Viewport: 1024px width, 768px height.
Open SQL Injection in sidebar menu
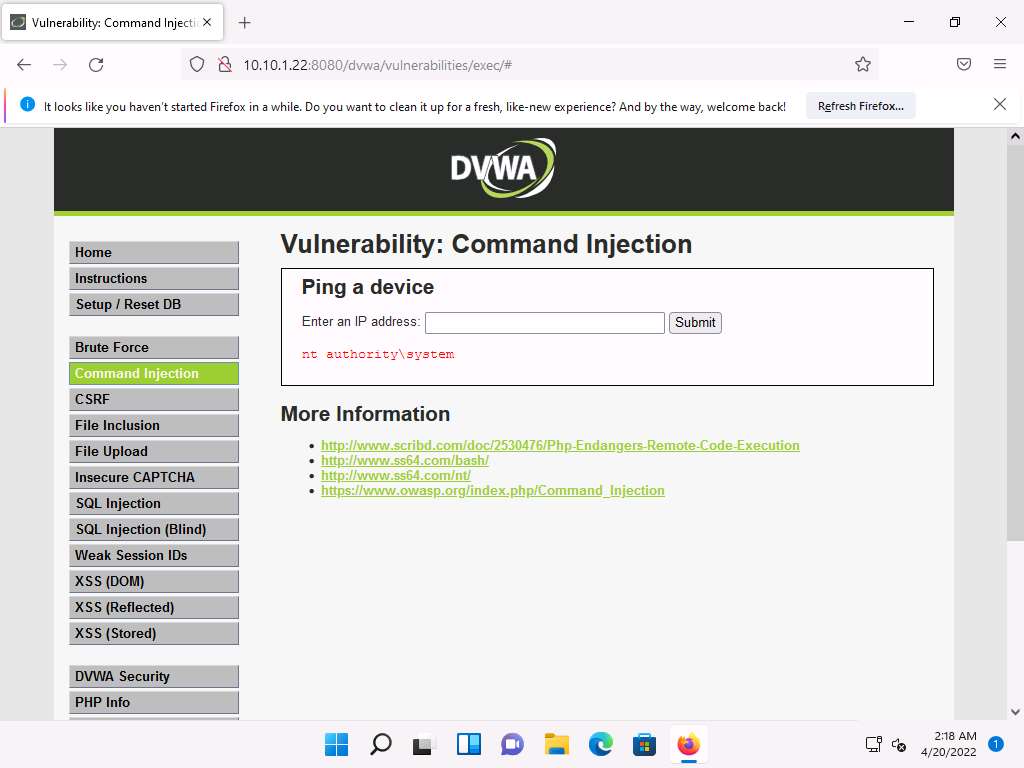(x=153, y=503)
